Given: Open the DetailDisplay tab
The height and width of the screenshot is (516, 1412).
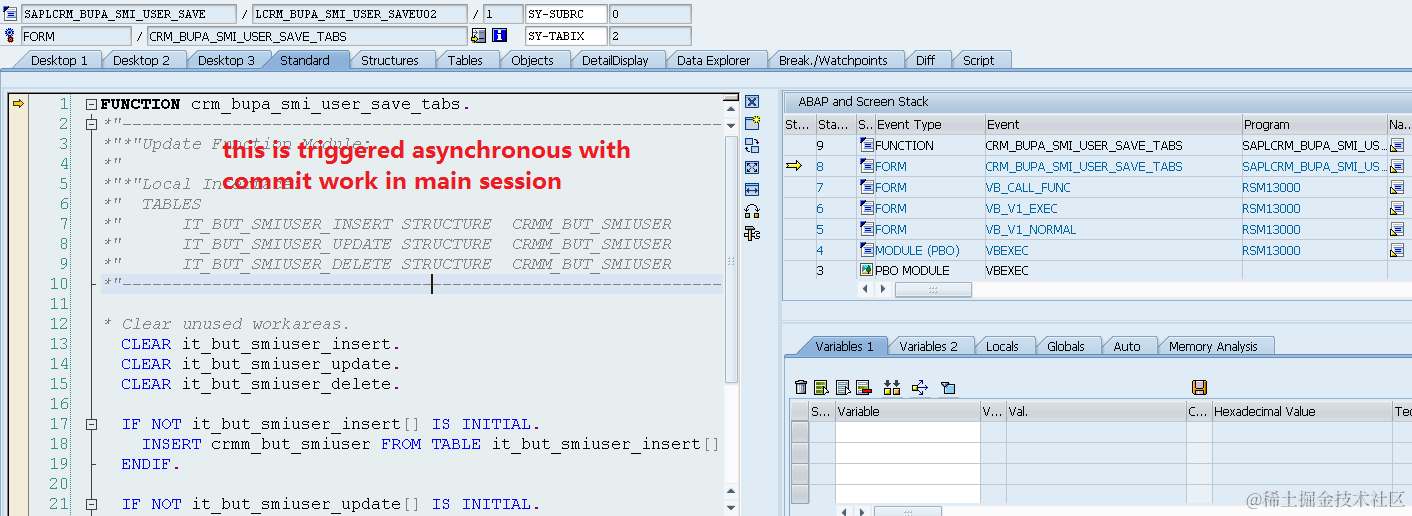Looking at the screenshot, I should pos(615,60).
